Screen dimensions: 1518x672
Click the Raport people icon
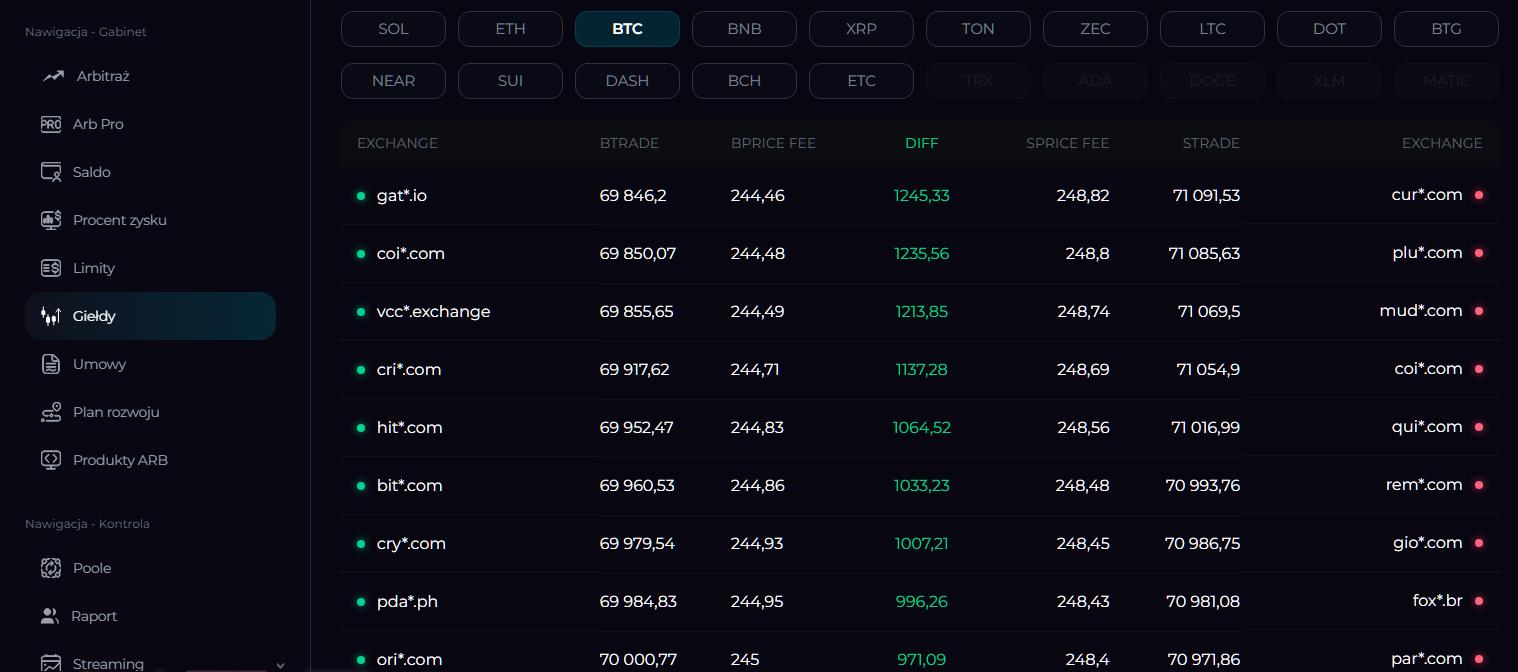pos(50,616)
